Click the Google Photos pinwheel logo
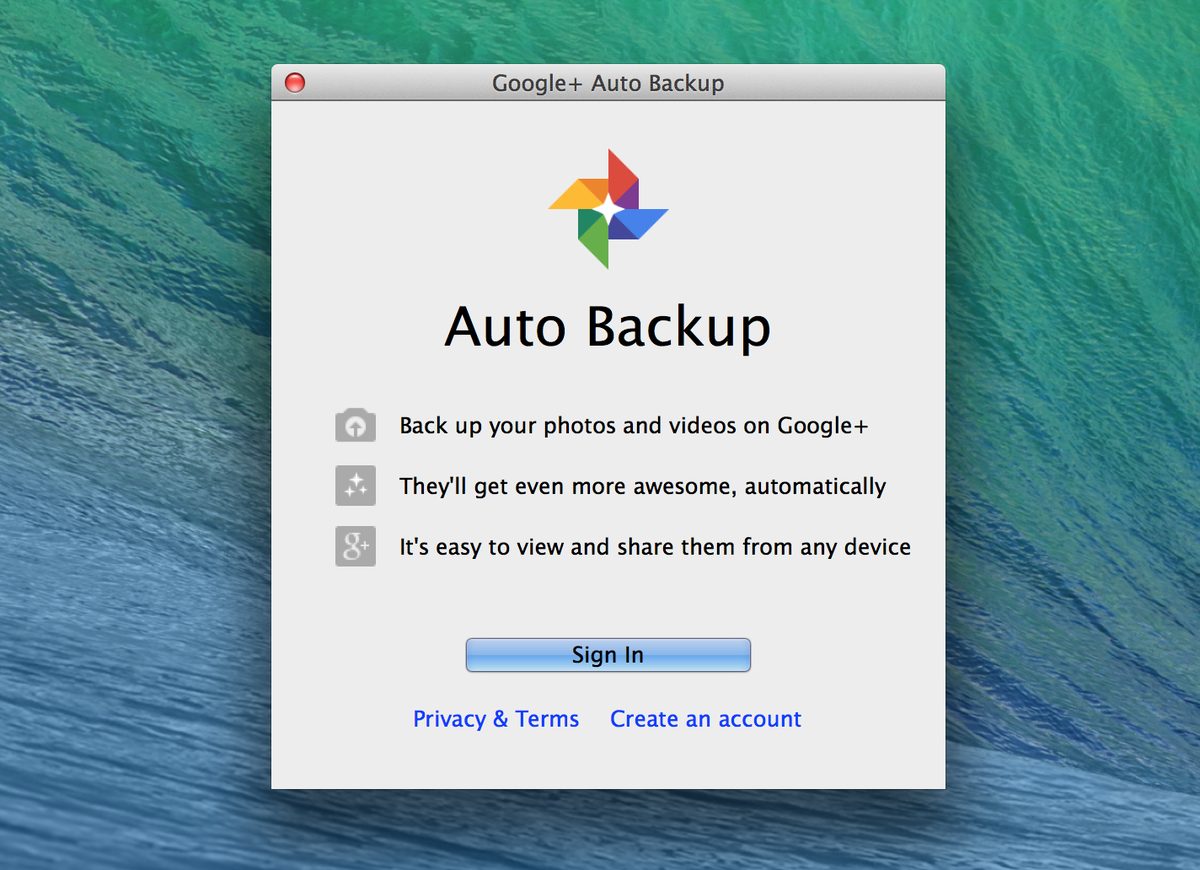Viewport: 1200px width, 870px height. pos(608,209)
